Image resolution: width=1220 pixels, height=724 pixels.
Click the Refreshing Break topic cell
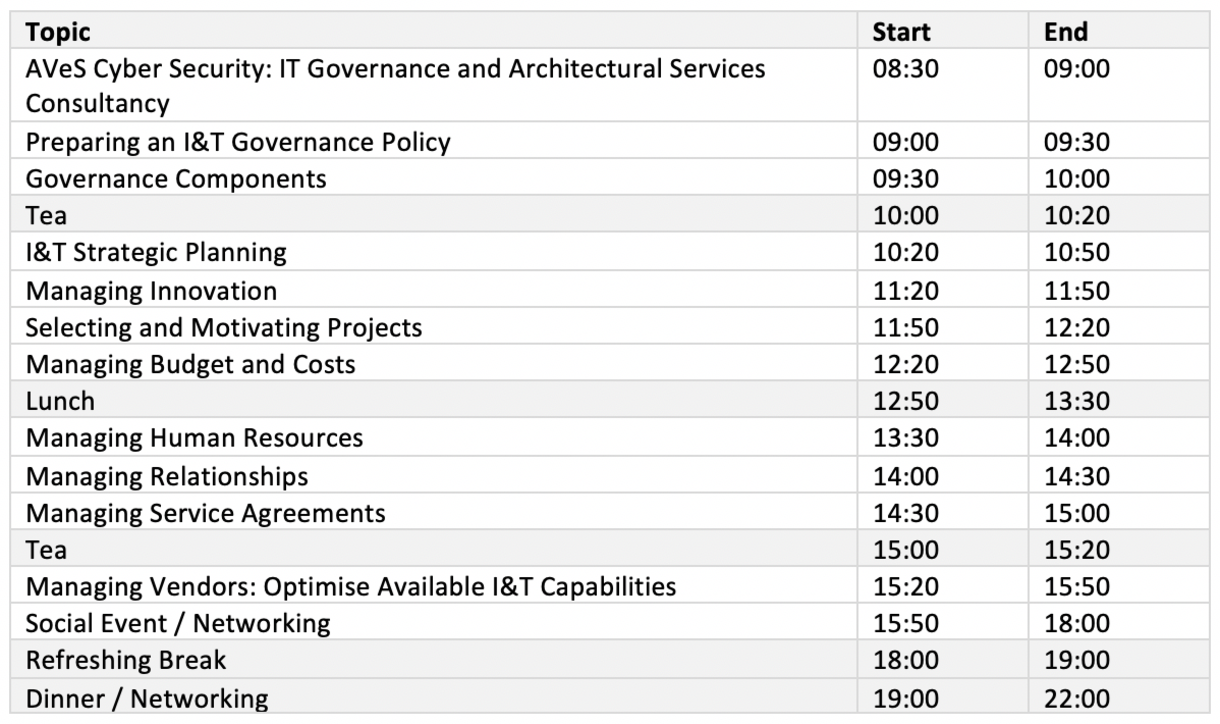click(126, 661)
